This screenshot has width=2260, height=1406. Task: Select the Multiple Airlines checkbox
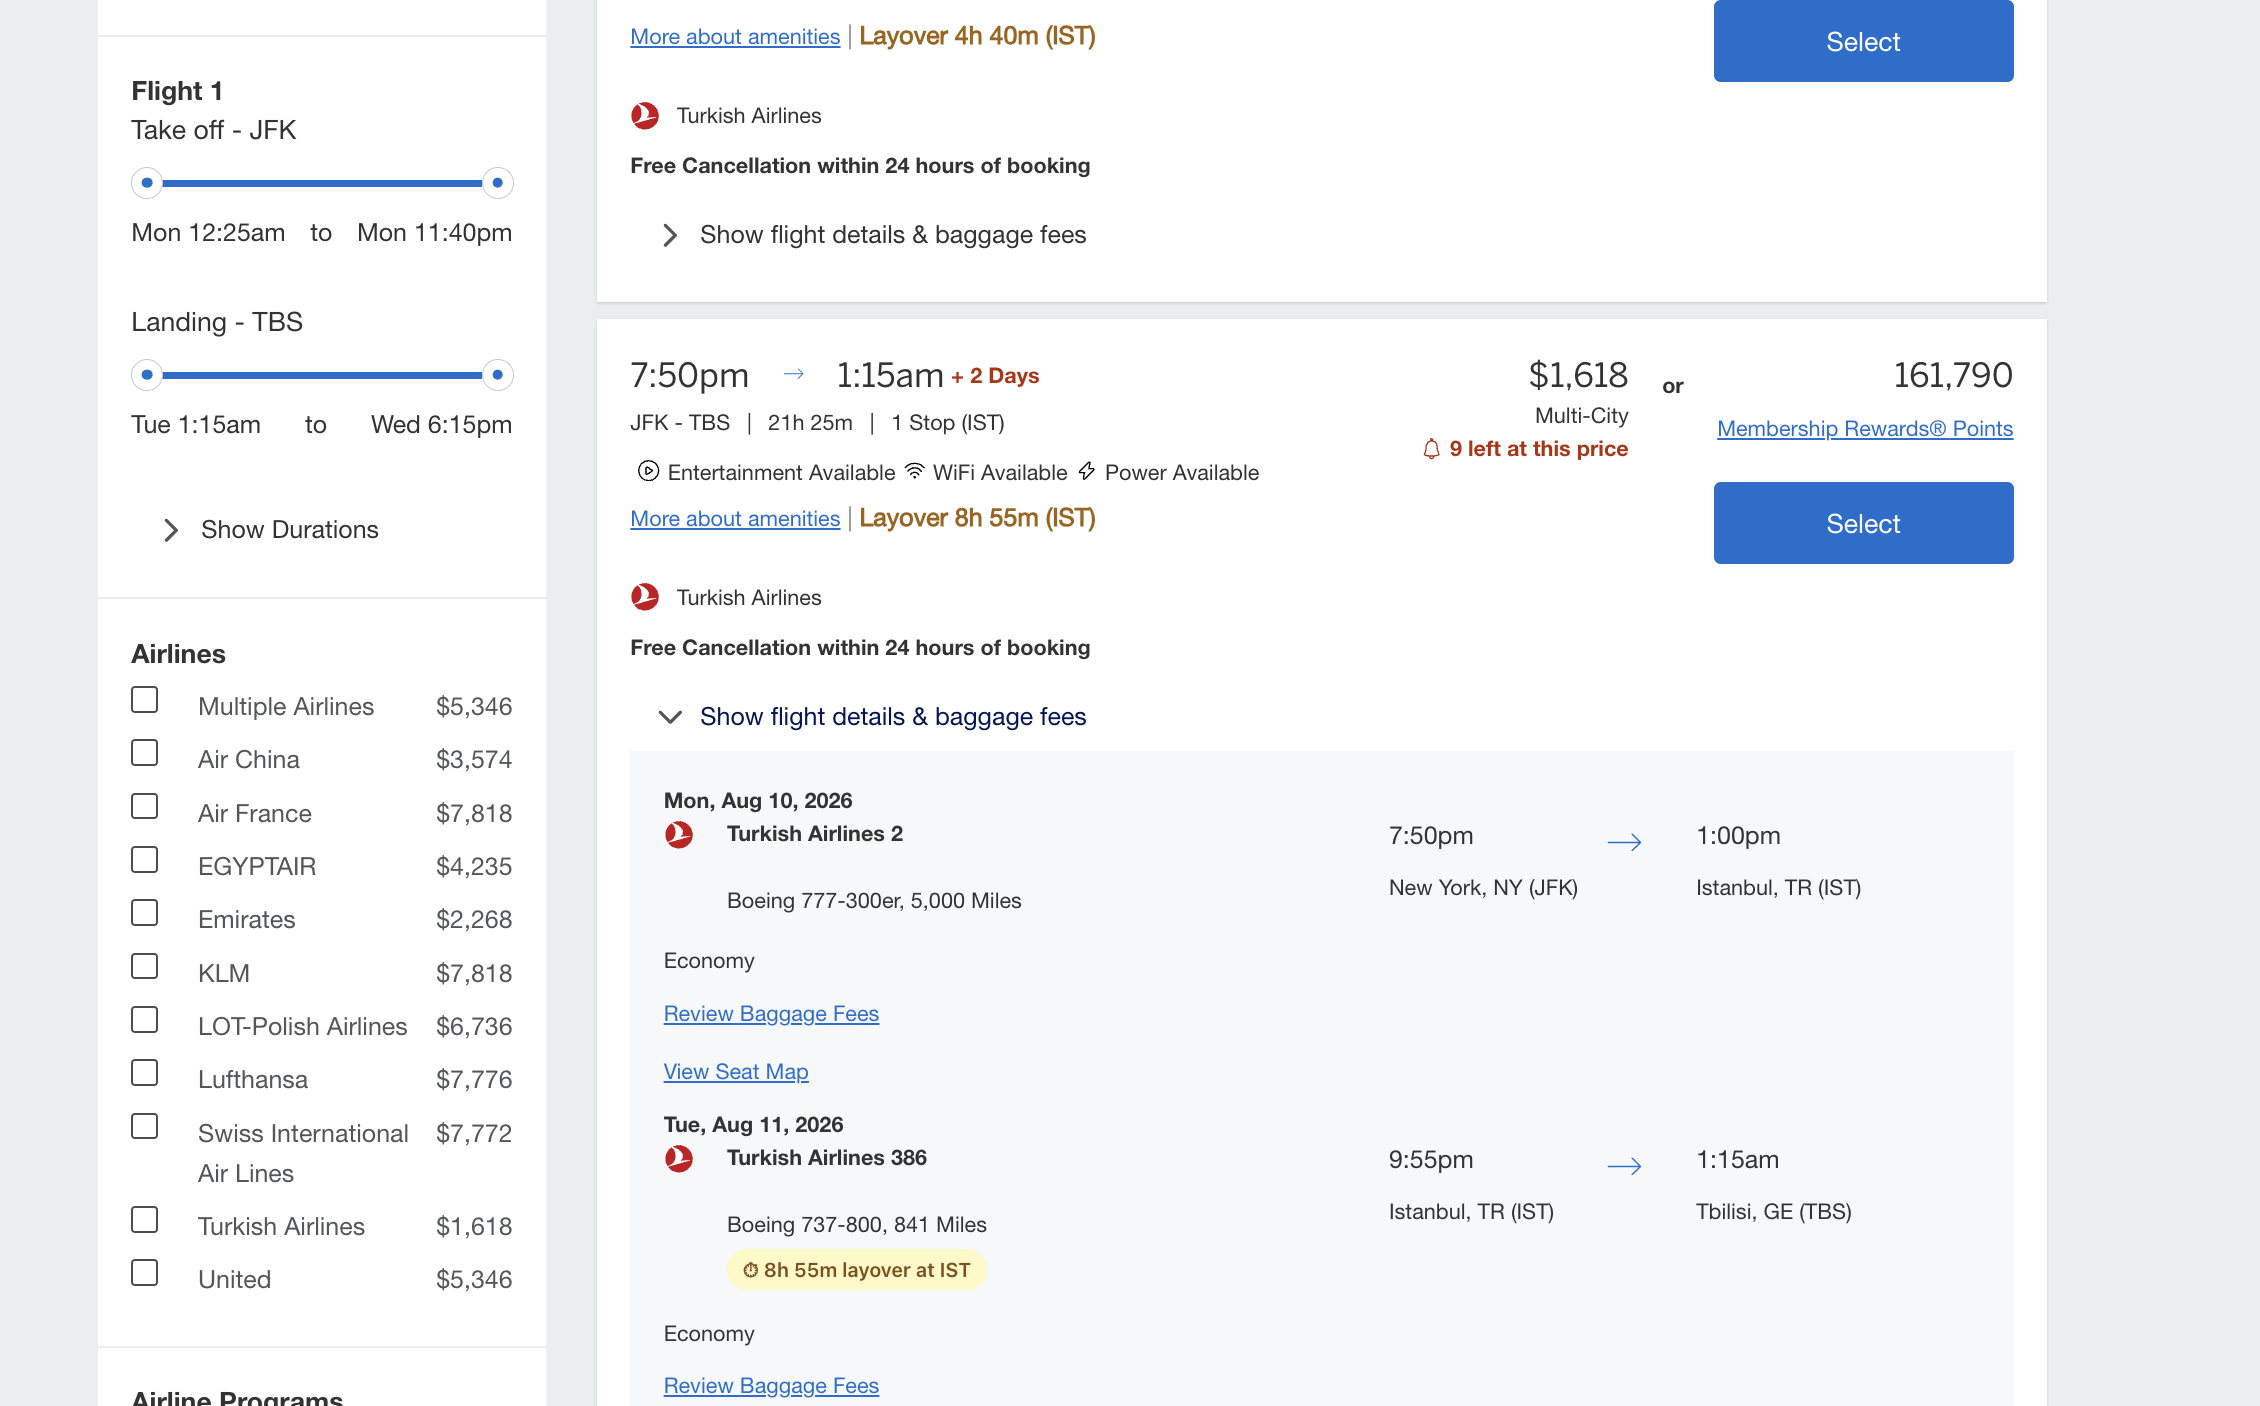click(x=145, y=700)
